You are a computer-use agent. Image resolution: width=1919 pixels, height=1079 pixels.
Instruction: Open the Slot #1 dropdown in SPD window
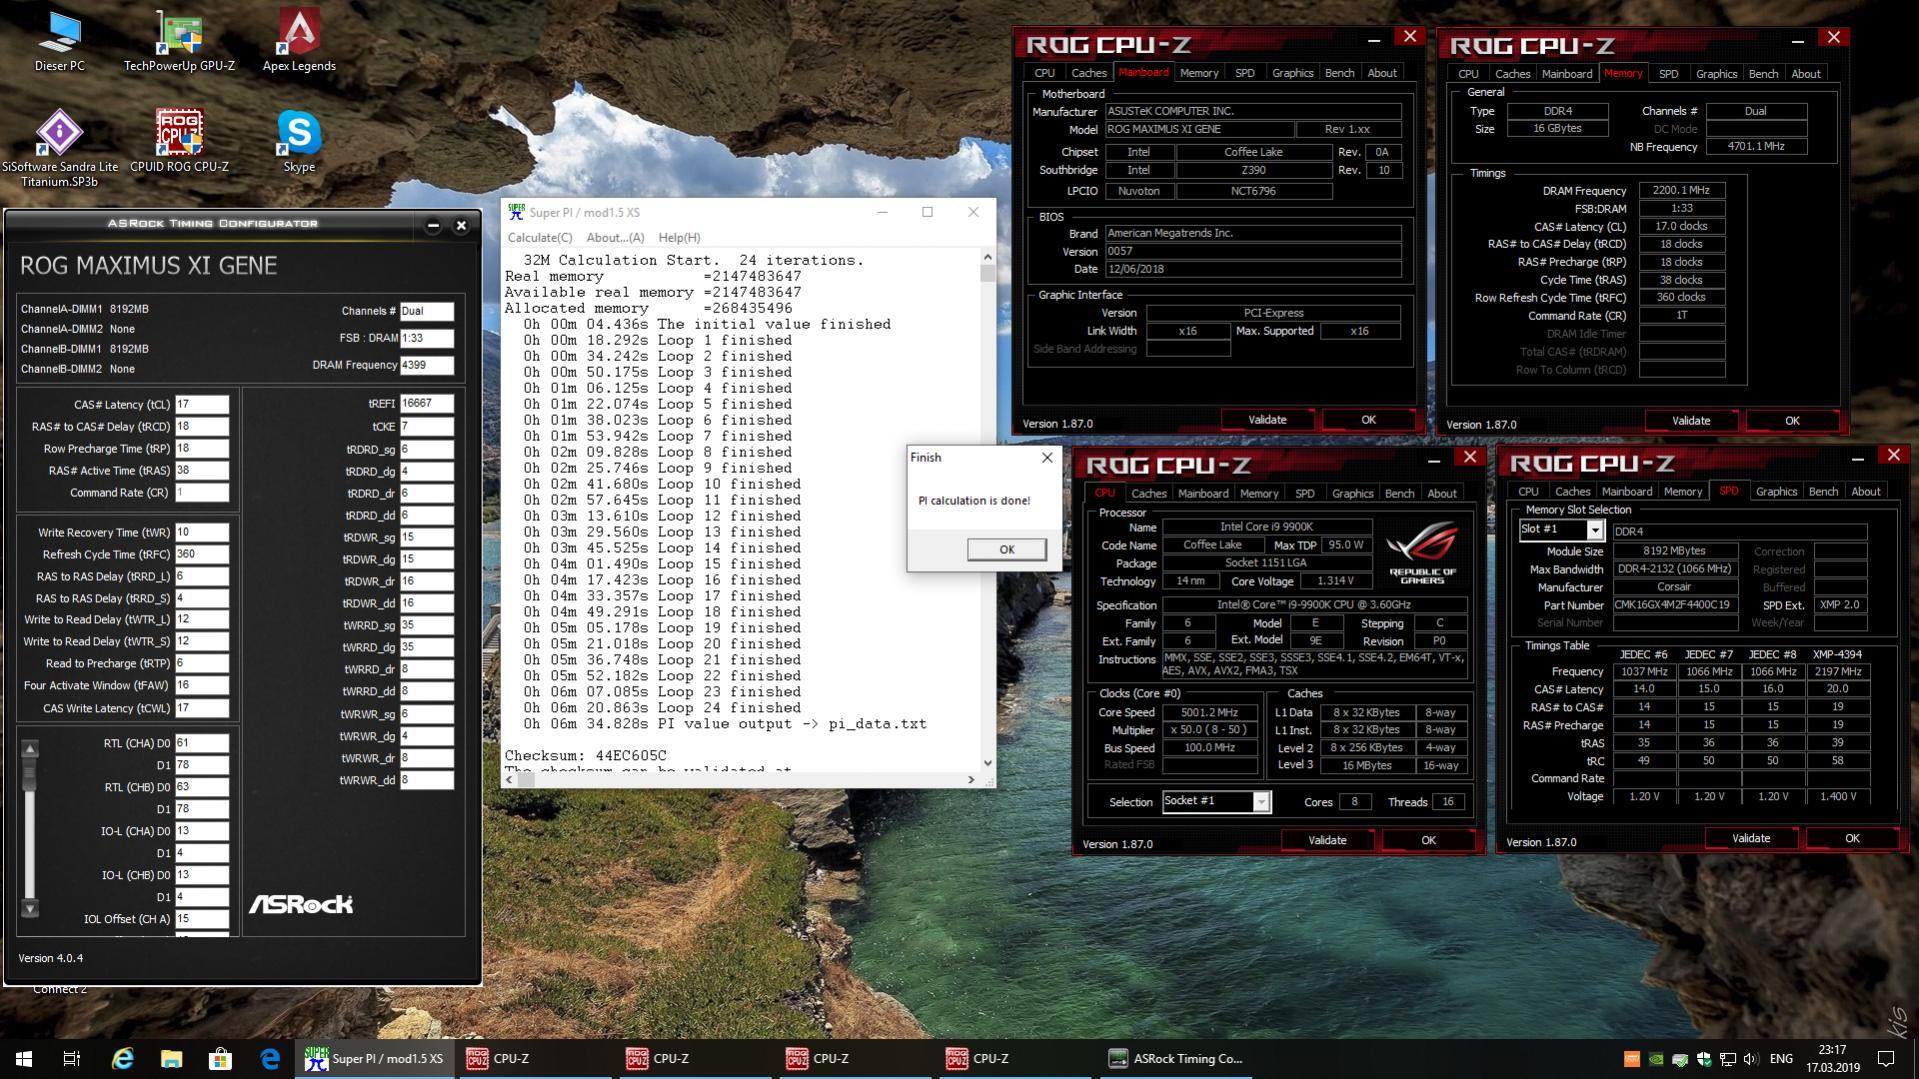pyautogui.click(x=1595, y=530)
